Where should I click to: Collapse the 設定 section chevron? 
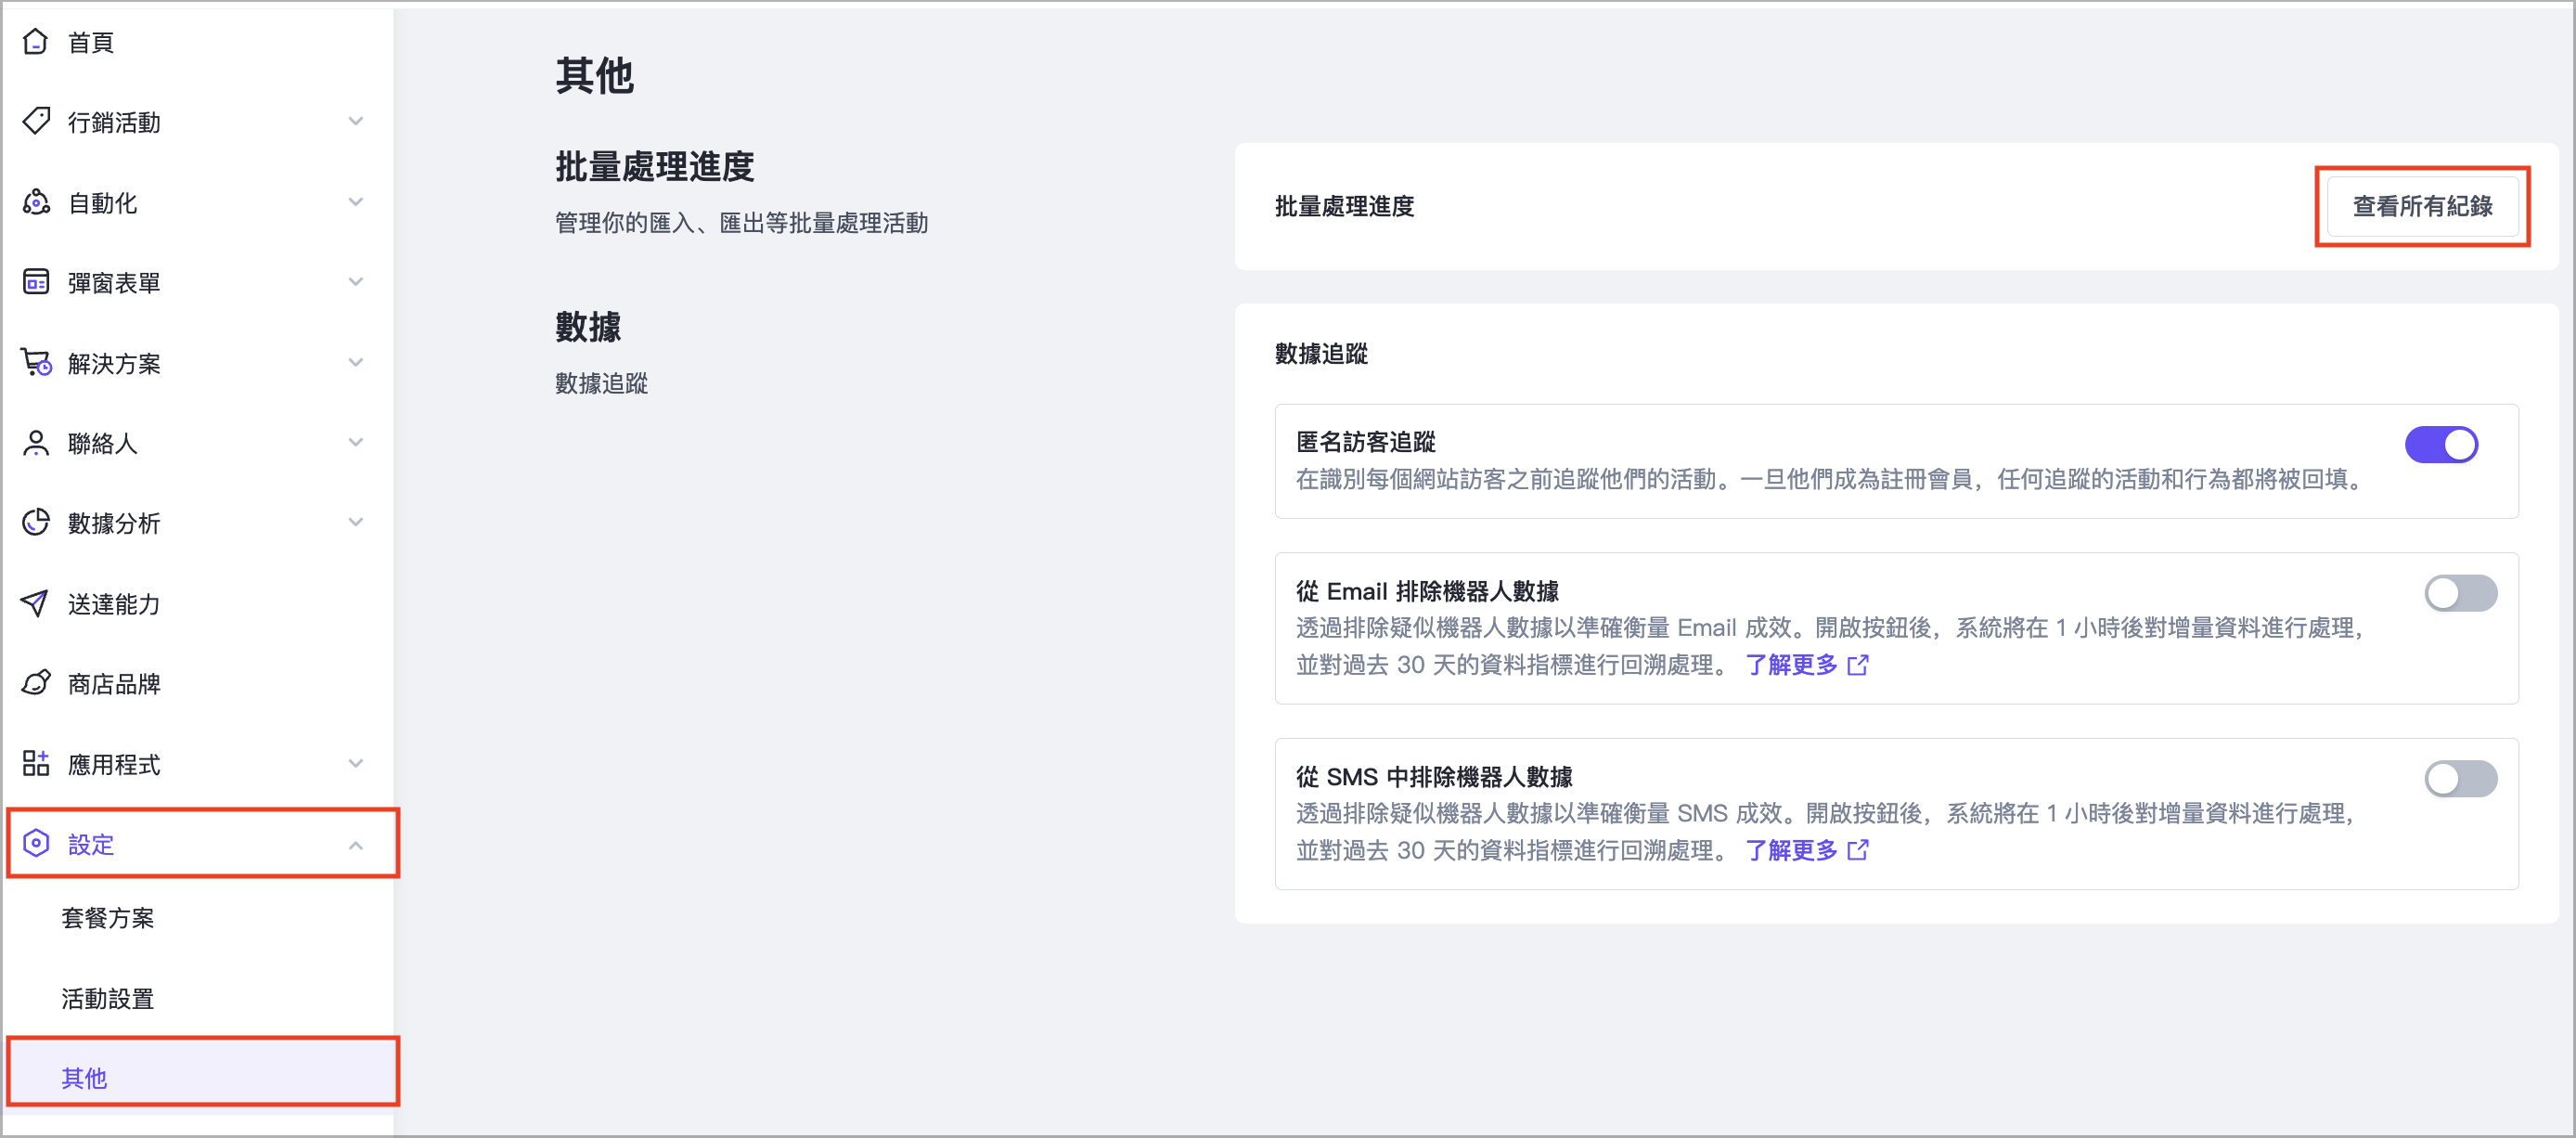(355, 845)
